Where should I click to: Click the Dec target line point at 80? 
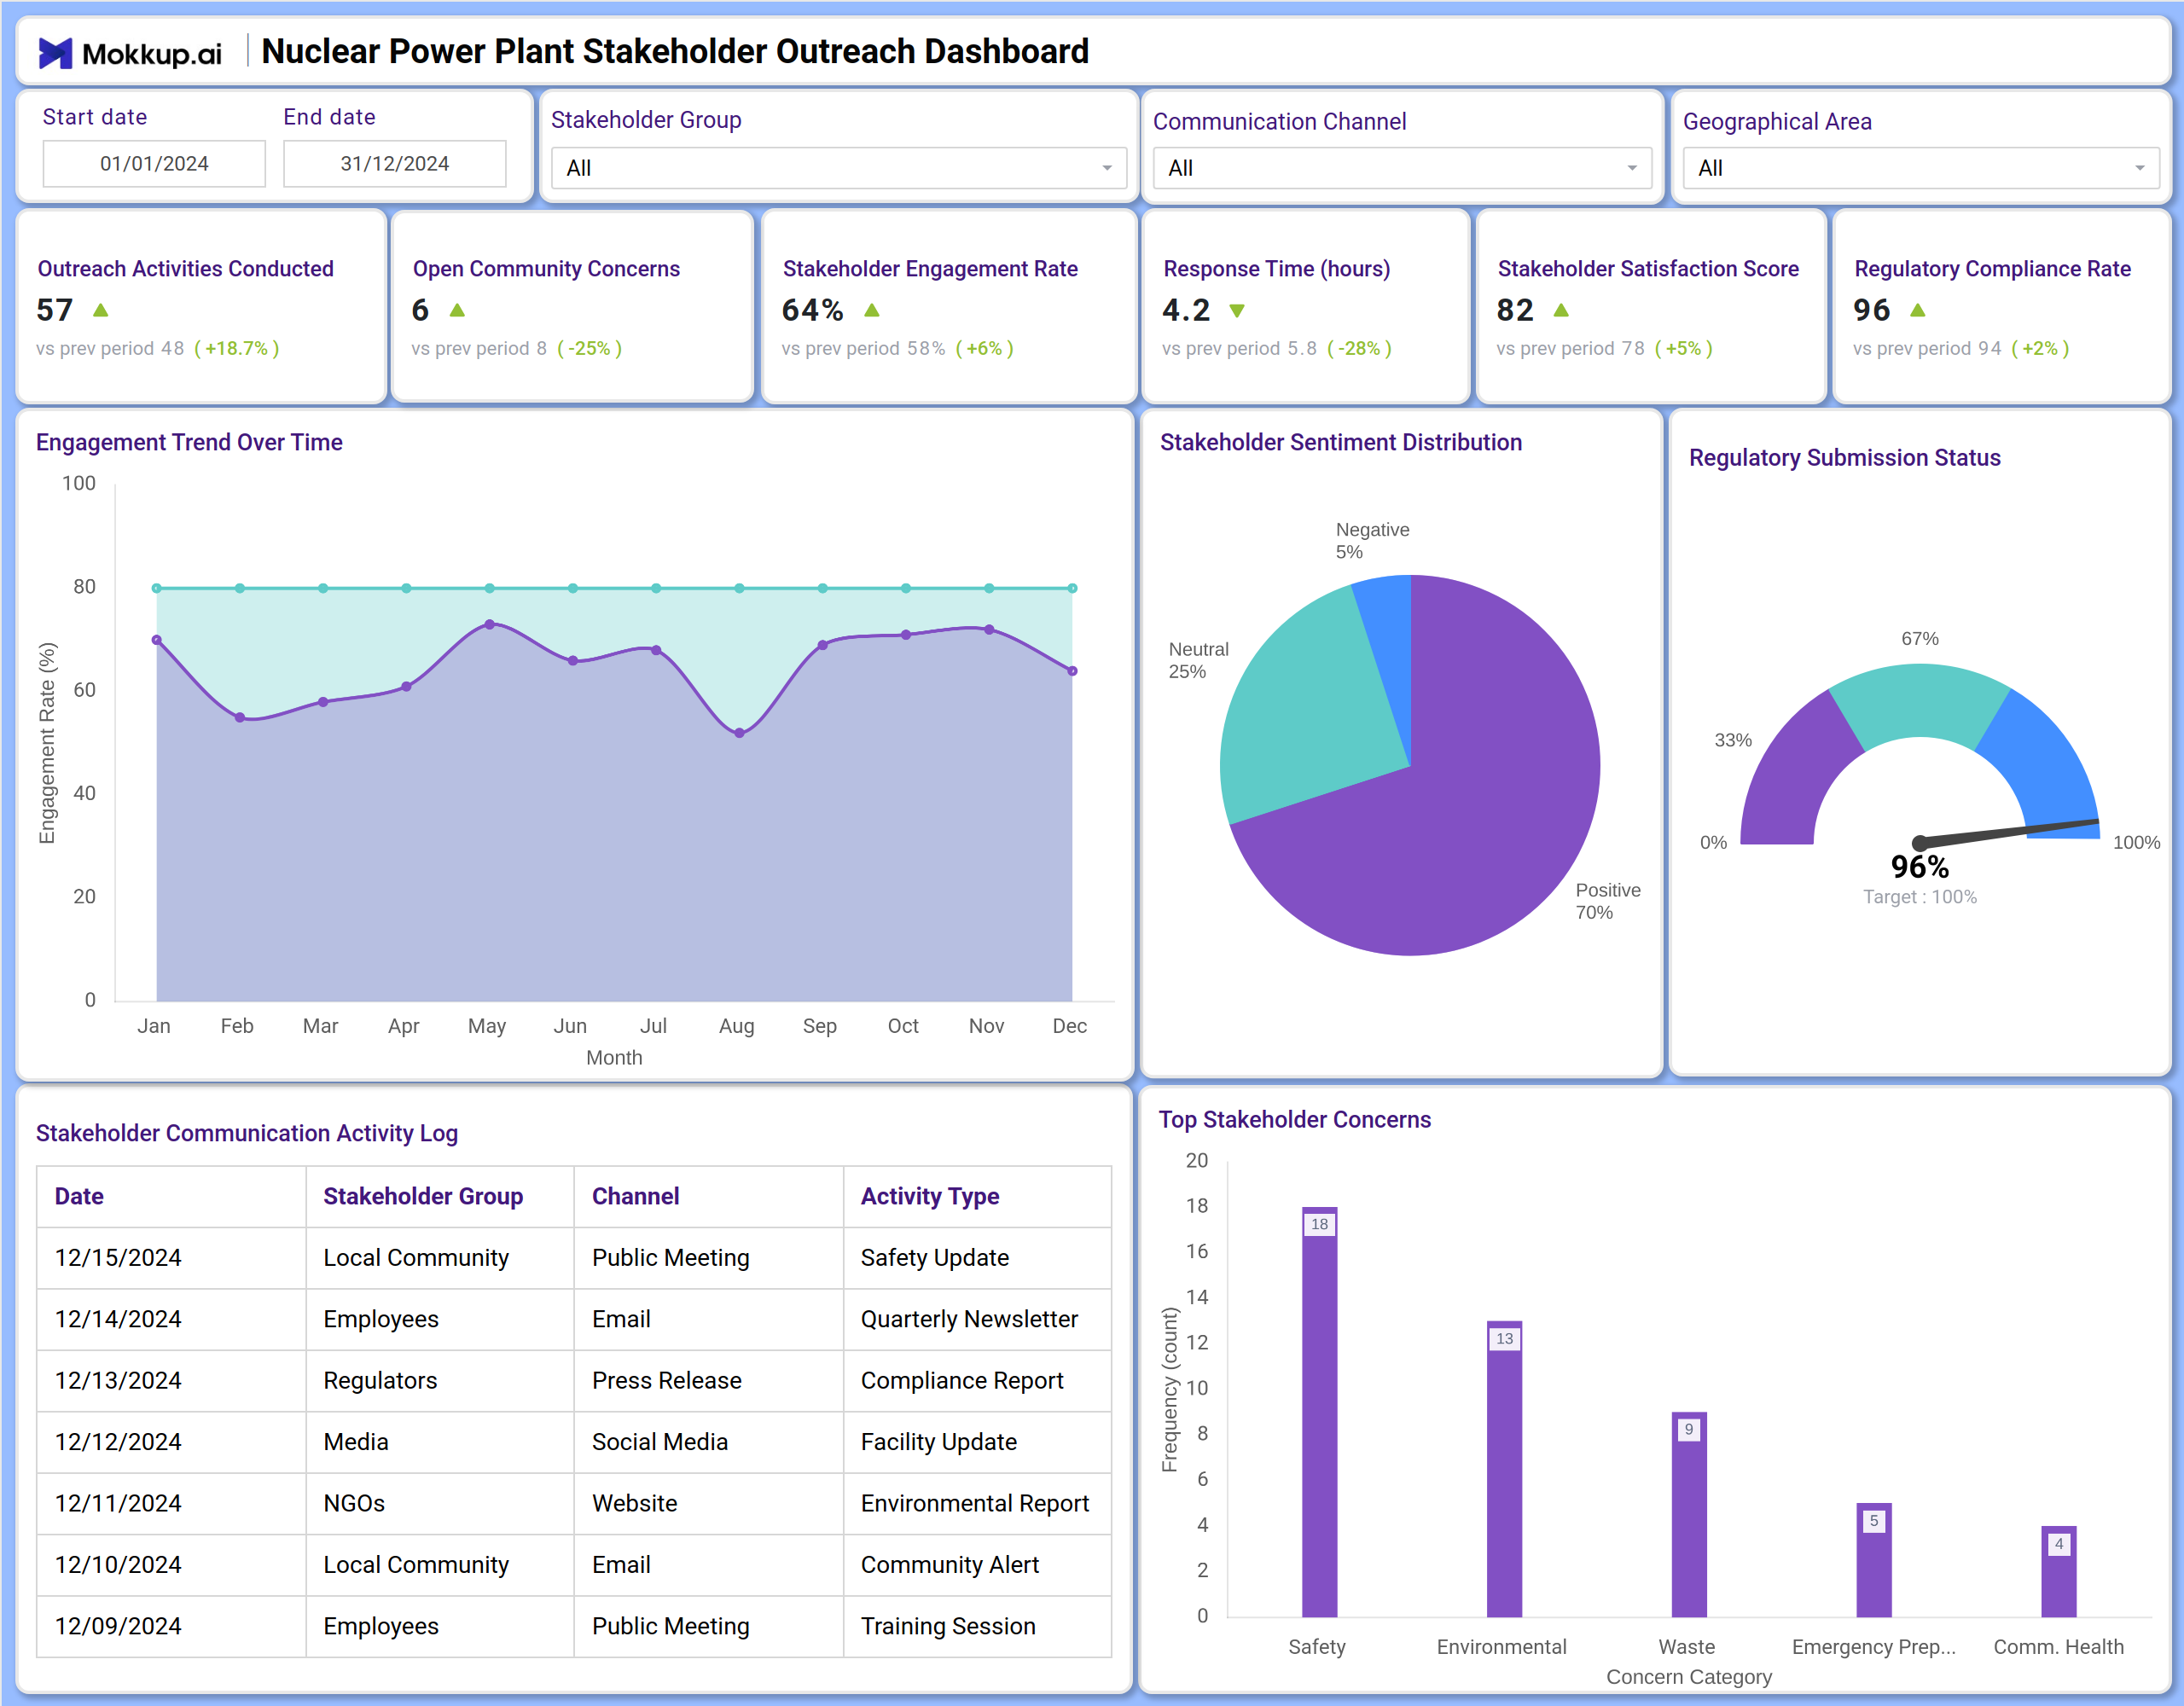[x=1072, y=588]
